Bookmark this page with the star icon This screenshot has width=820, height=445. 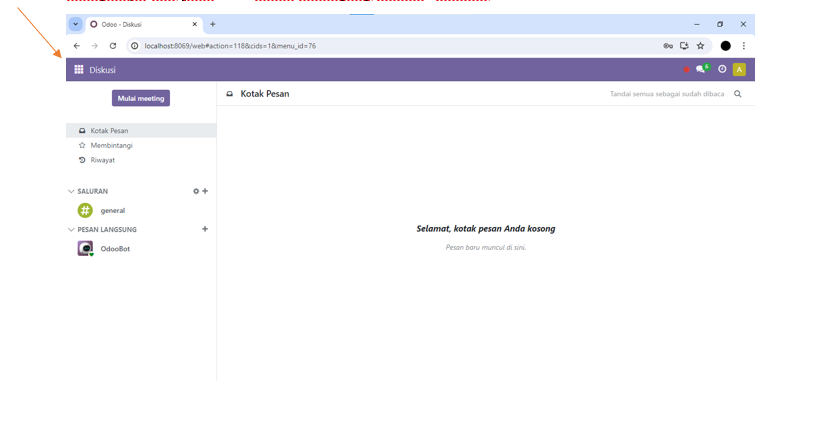pos(700,46)
